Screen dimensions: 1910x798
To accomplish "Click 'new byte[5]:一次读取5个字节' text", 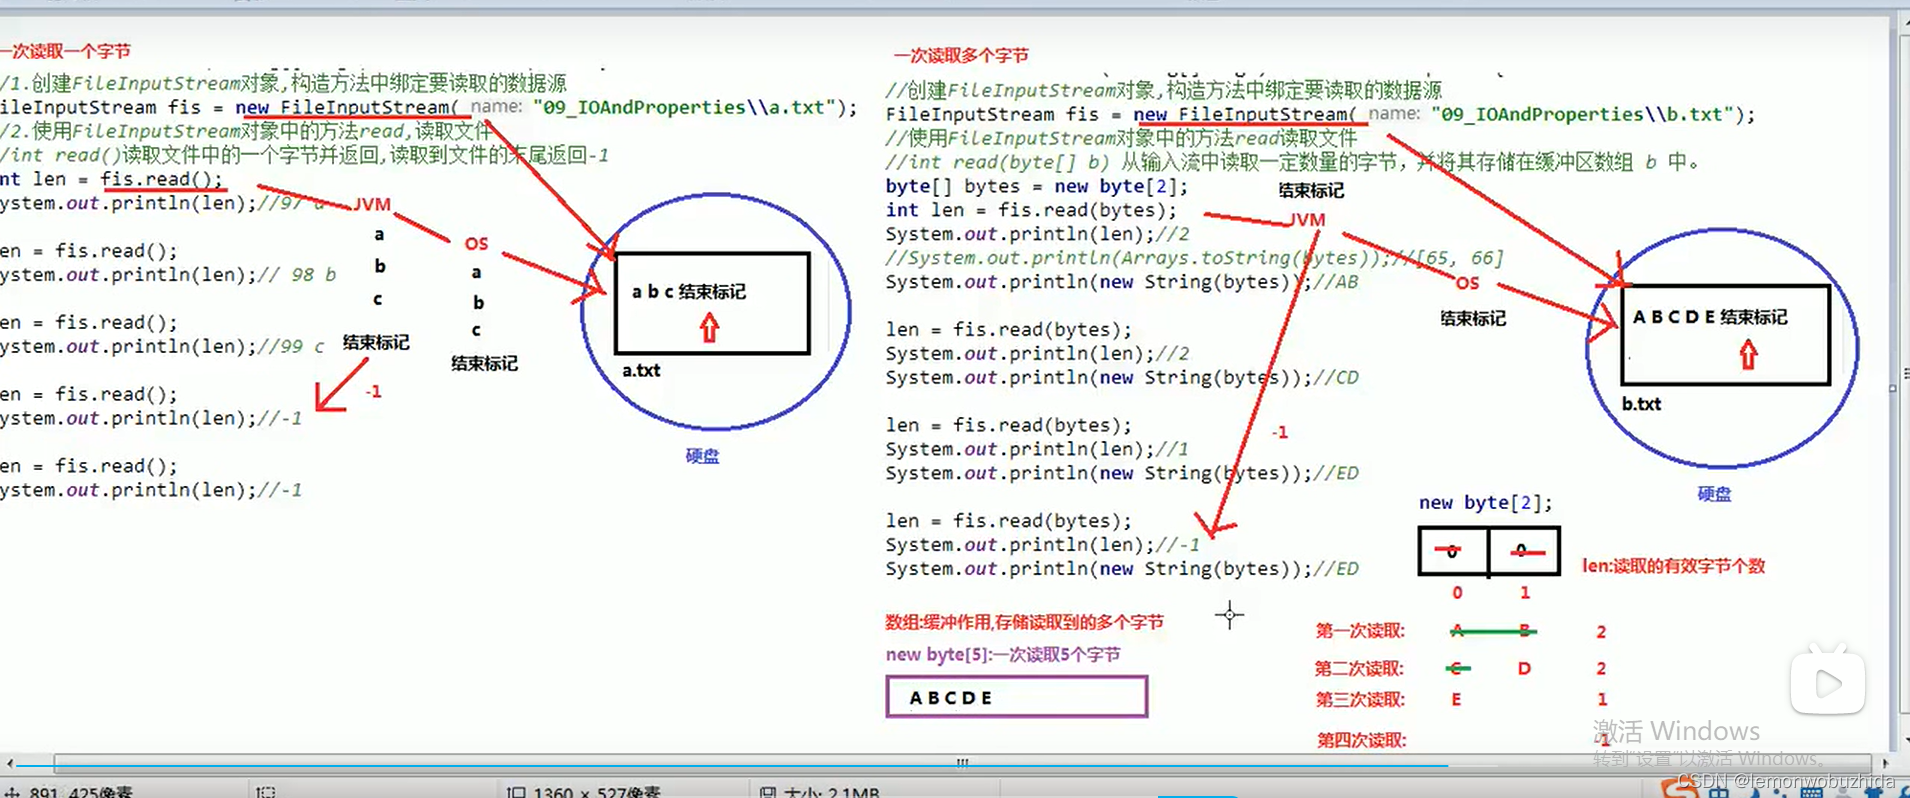I will 1003,655.
